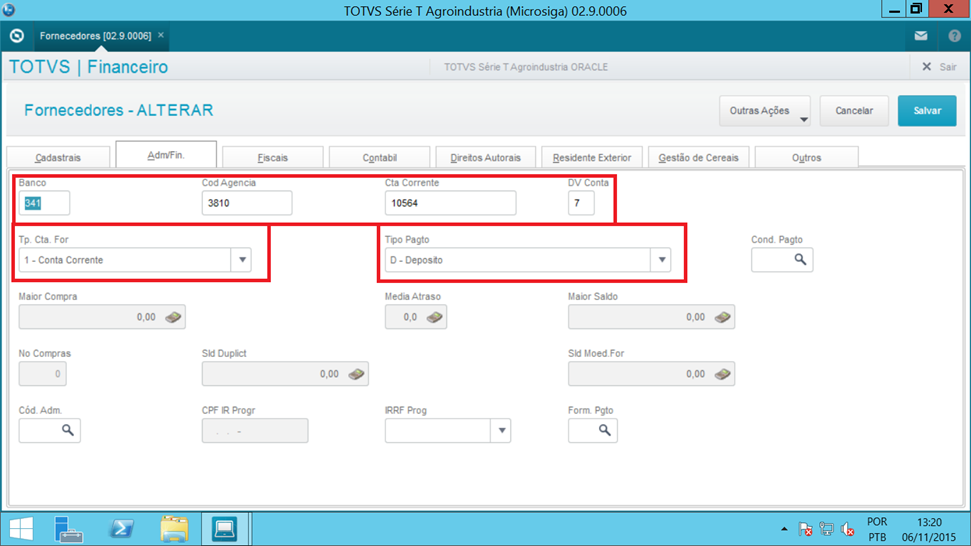Click search magnifier in Form. Pgto field
971x546 pixels.
(604, 430)
